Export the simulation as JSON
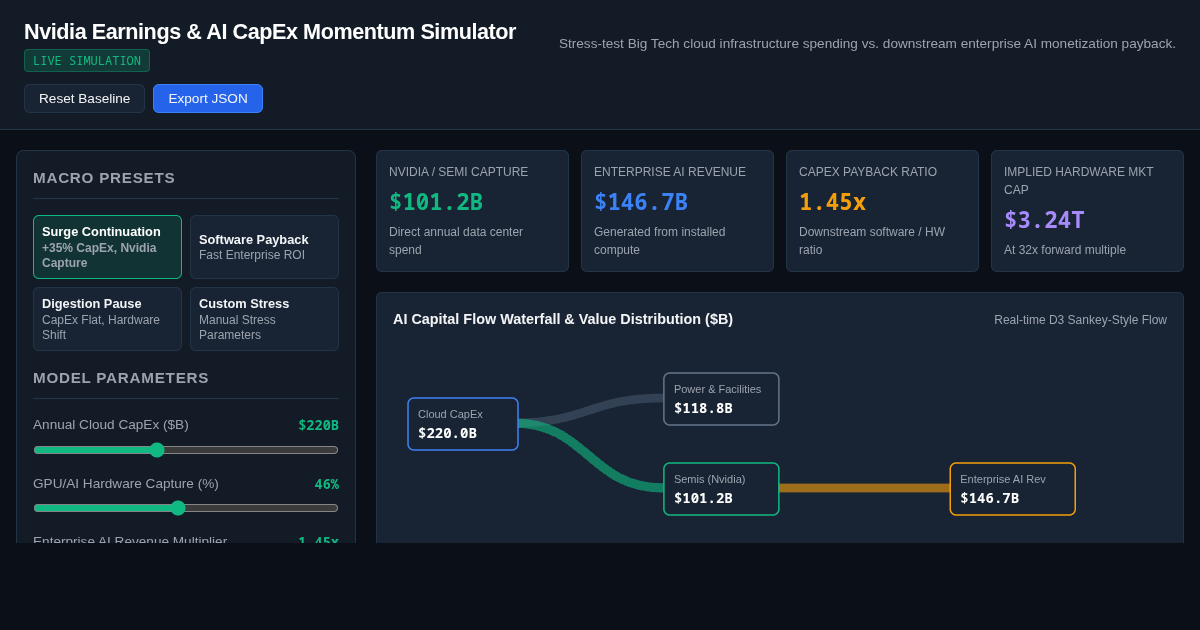1200x630 pixels. [208, 98]
